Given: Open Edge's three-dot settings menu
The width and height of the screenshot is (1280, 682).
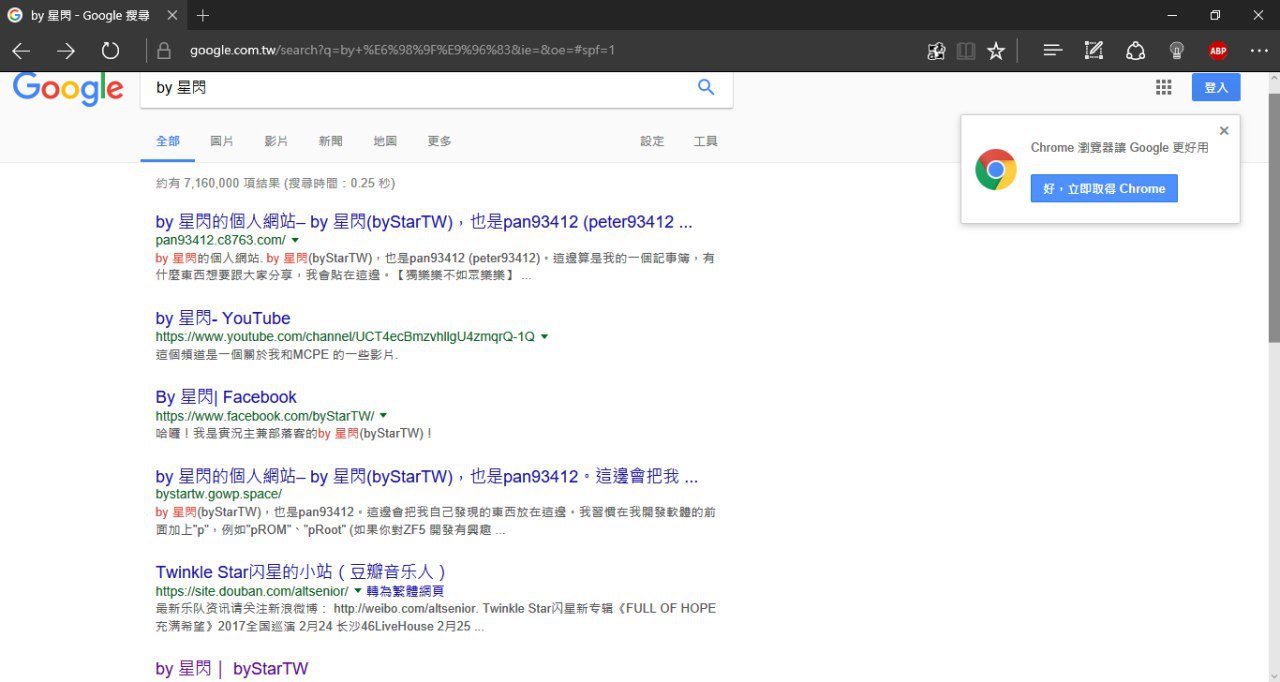Looking at the screenshot, I should pos(1259,51).
